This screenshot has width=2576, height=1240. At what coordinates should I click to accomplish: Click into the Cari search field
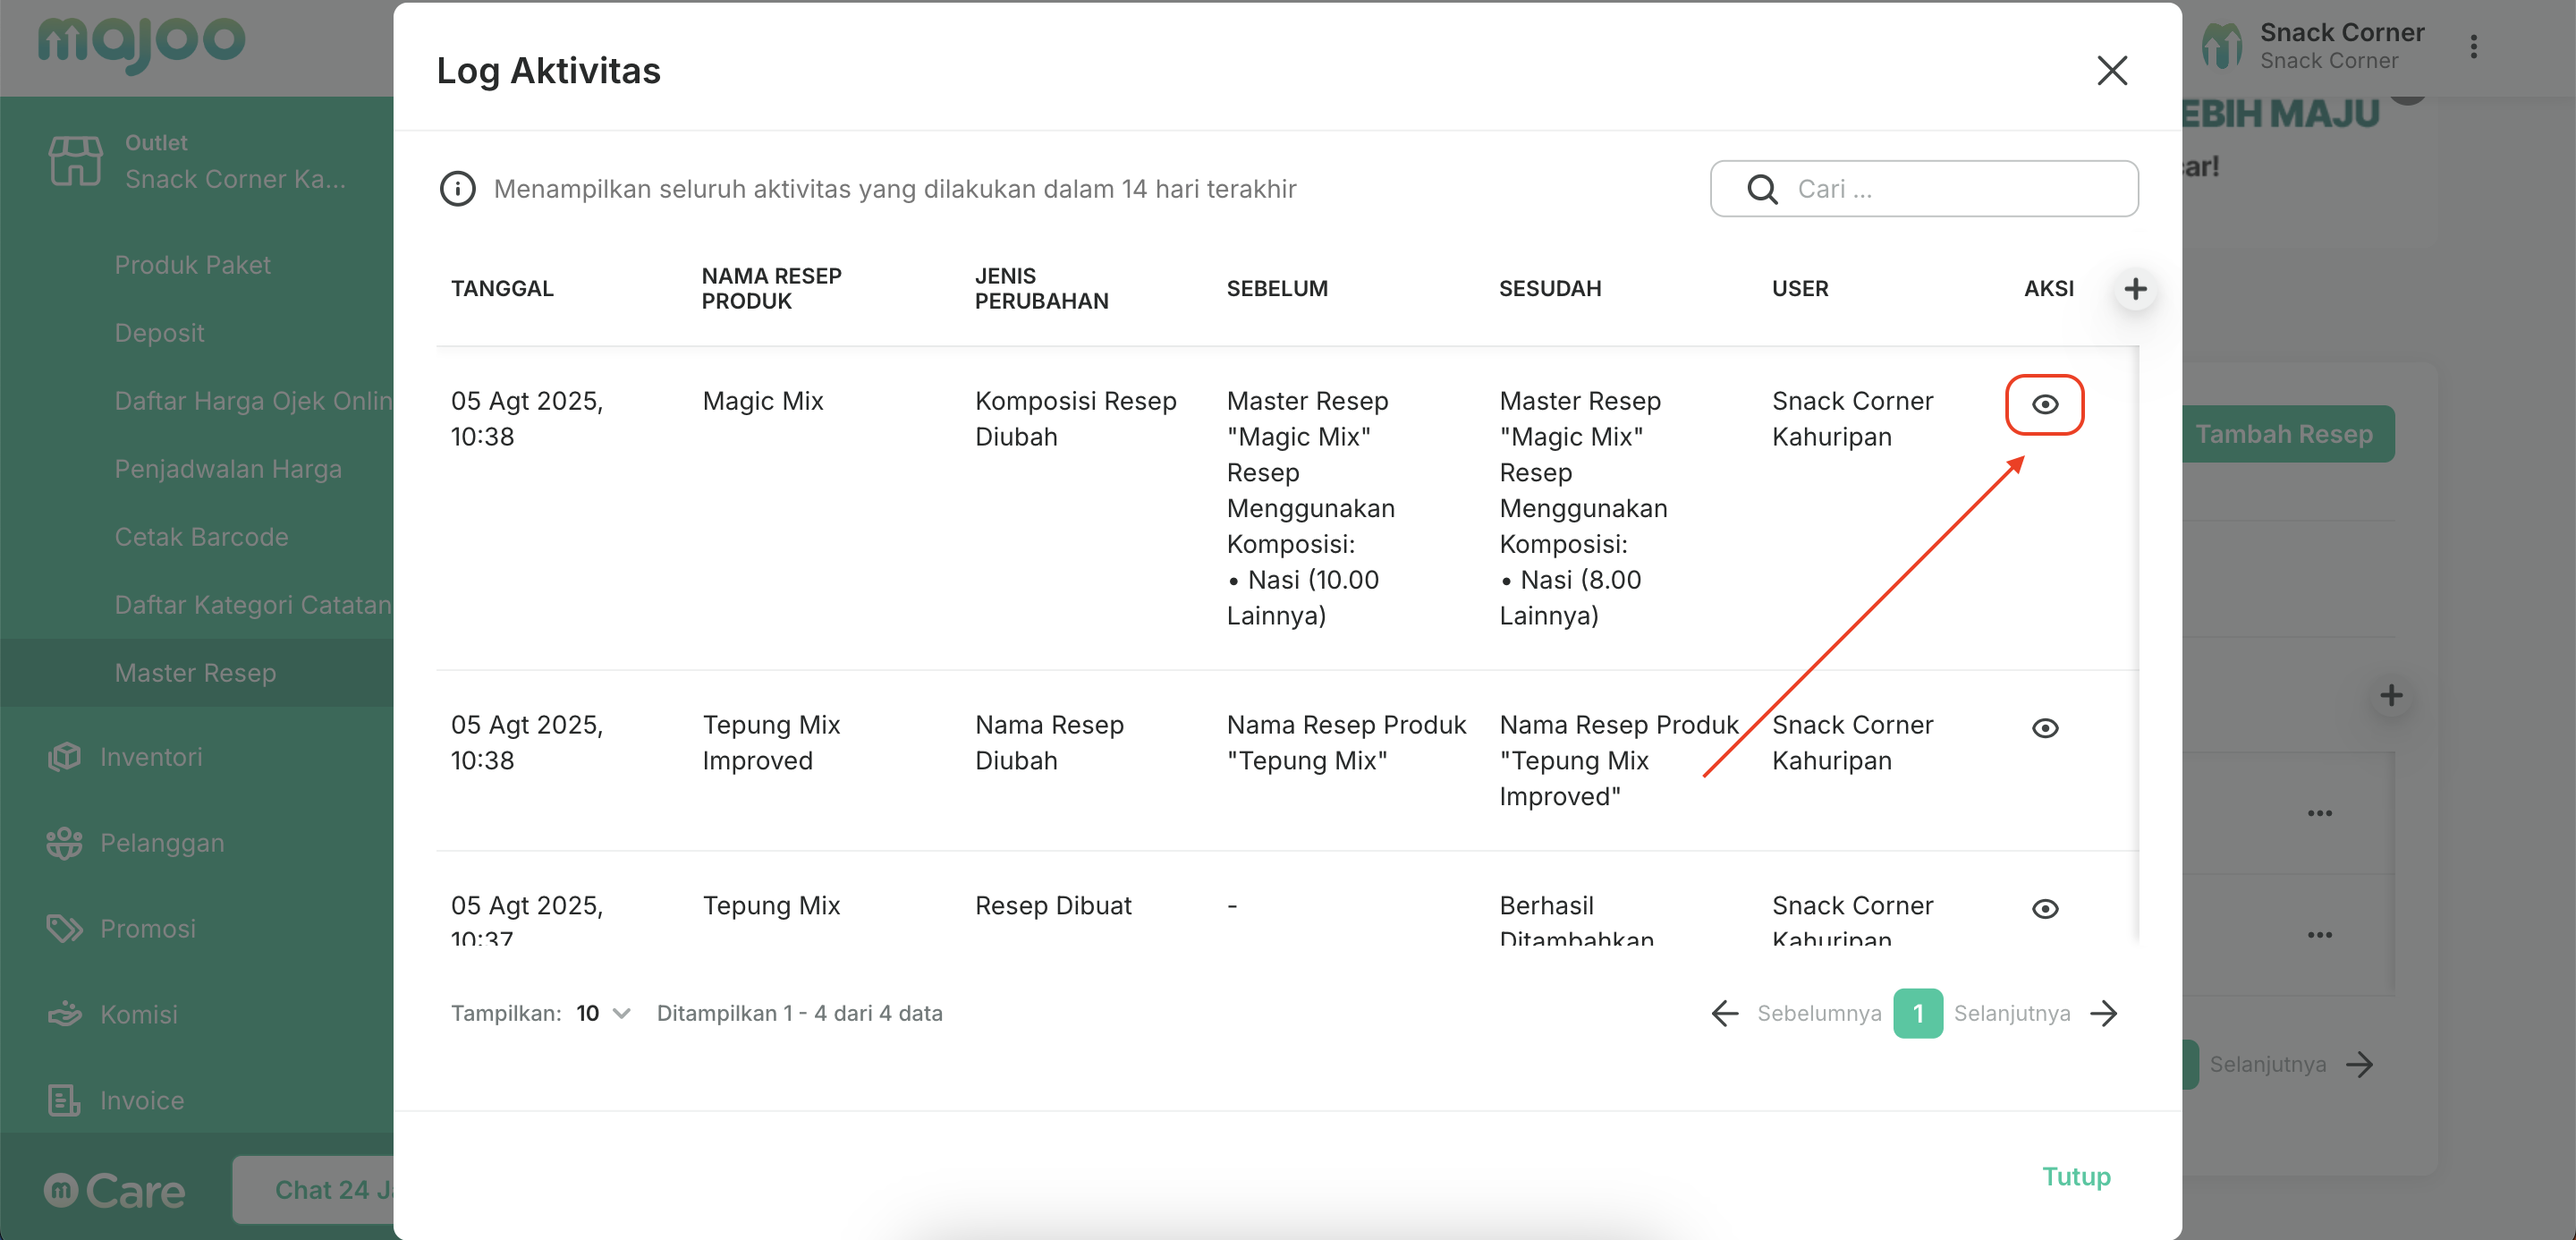[x=1950, y=189]
